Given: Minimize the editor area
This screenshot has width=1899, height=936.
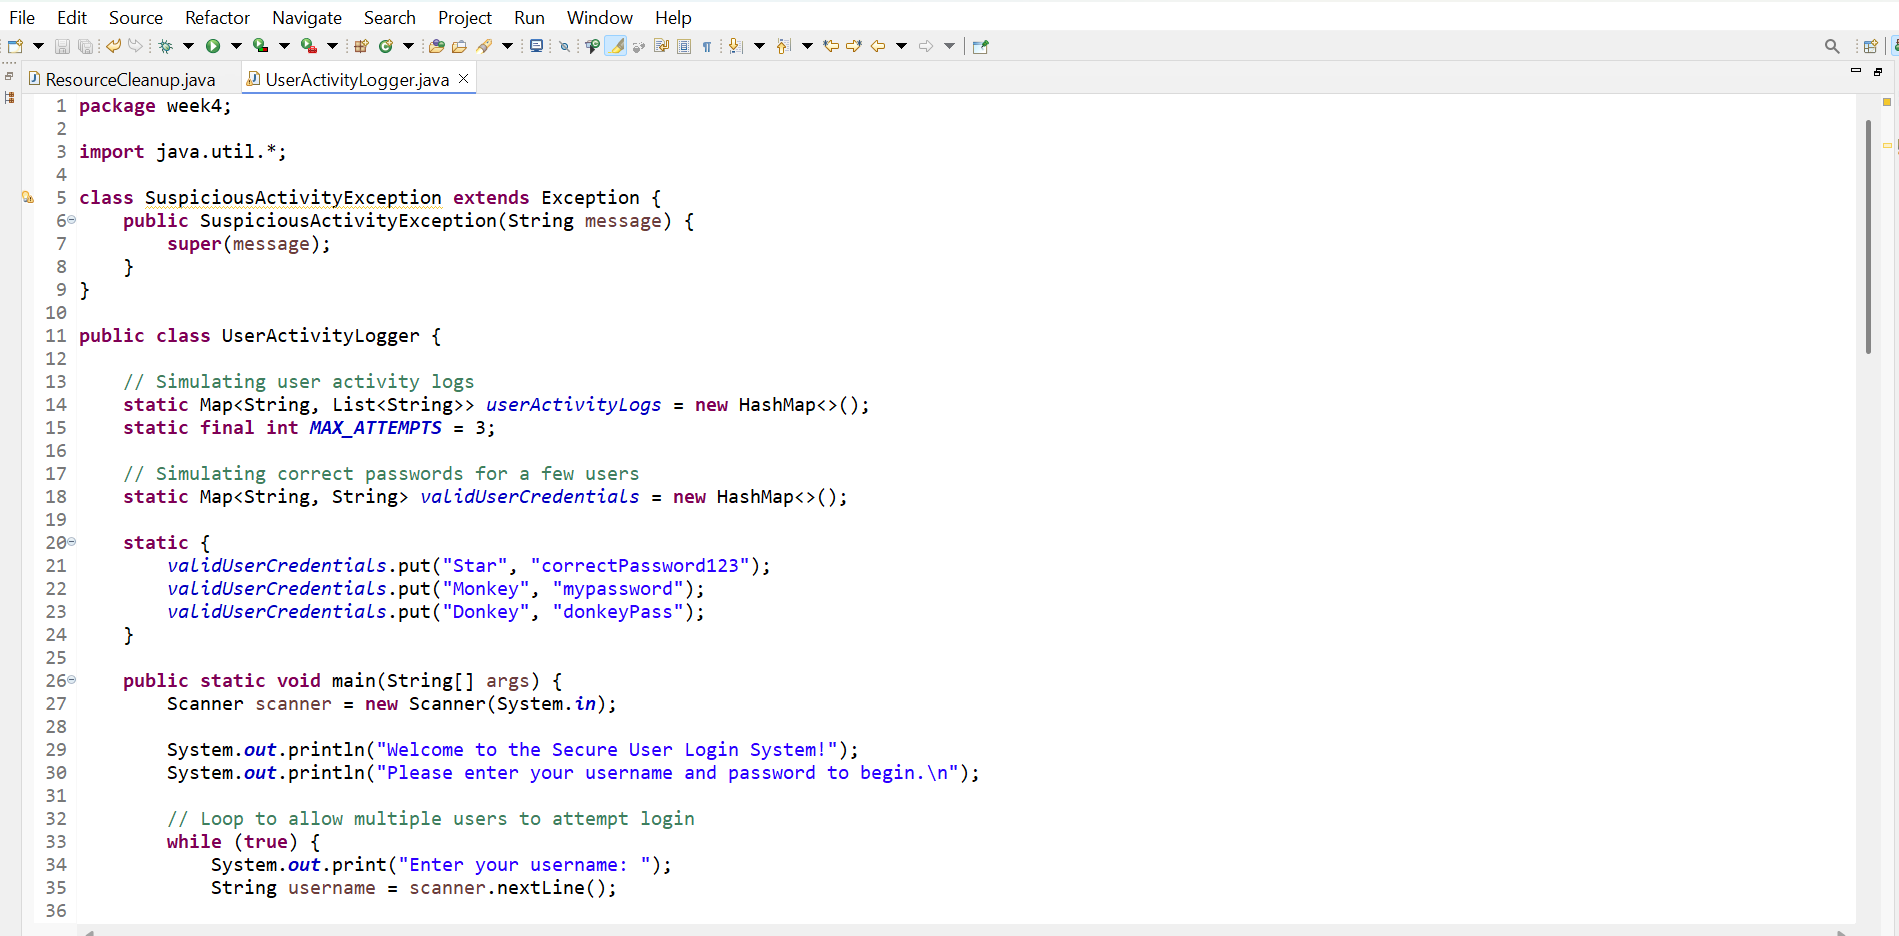Looking at the screenshot, I should [1856, 71].
